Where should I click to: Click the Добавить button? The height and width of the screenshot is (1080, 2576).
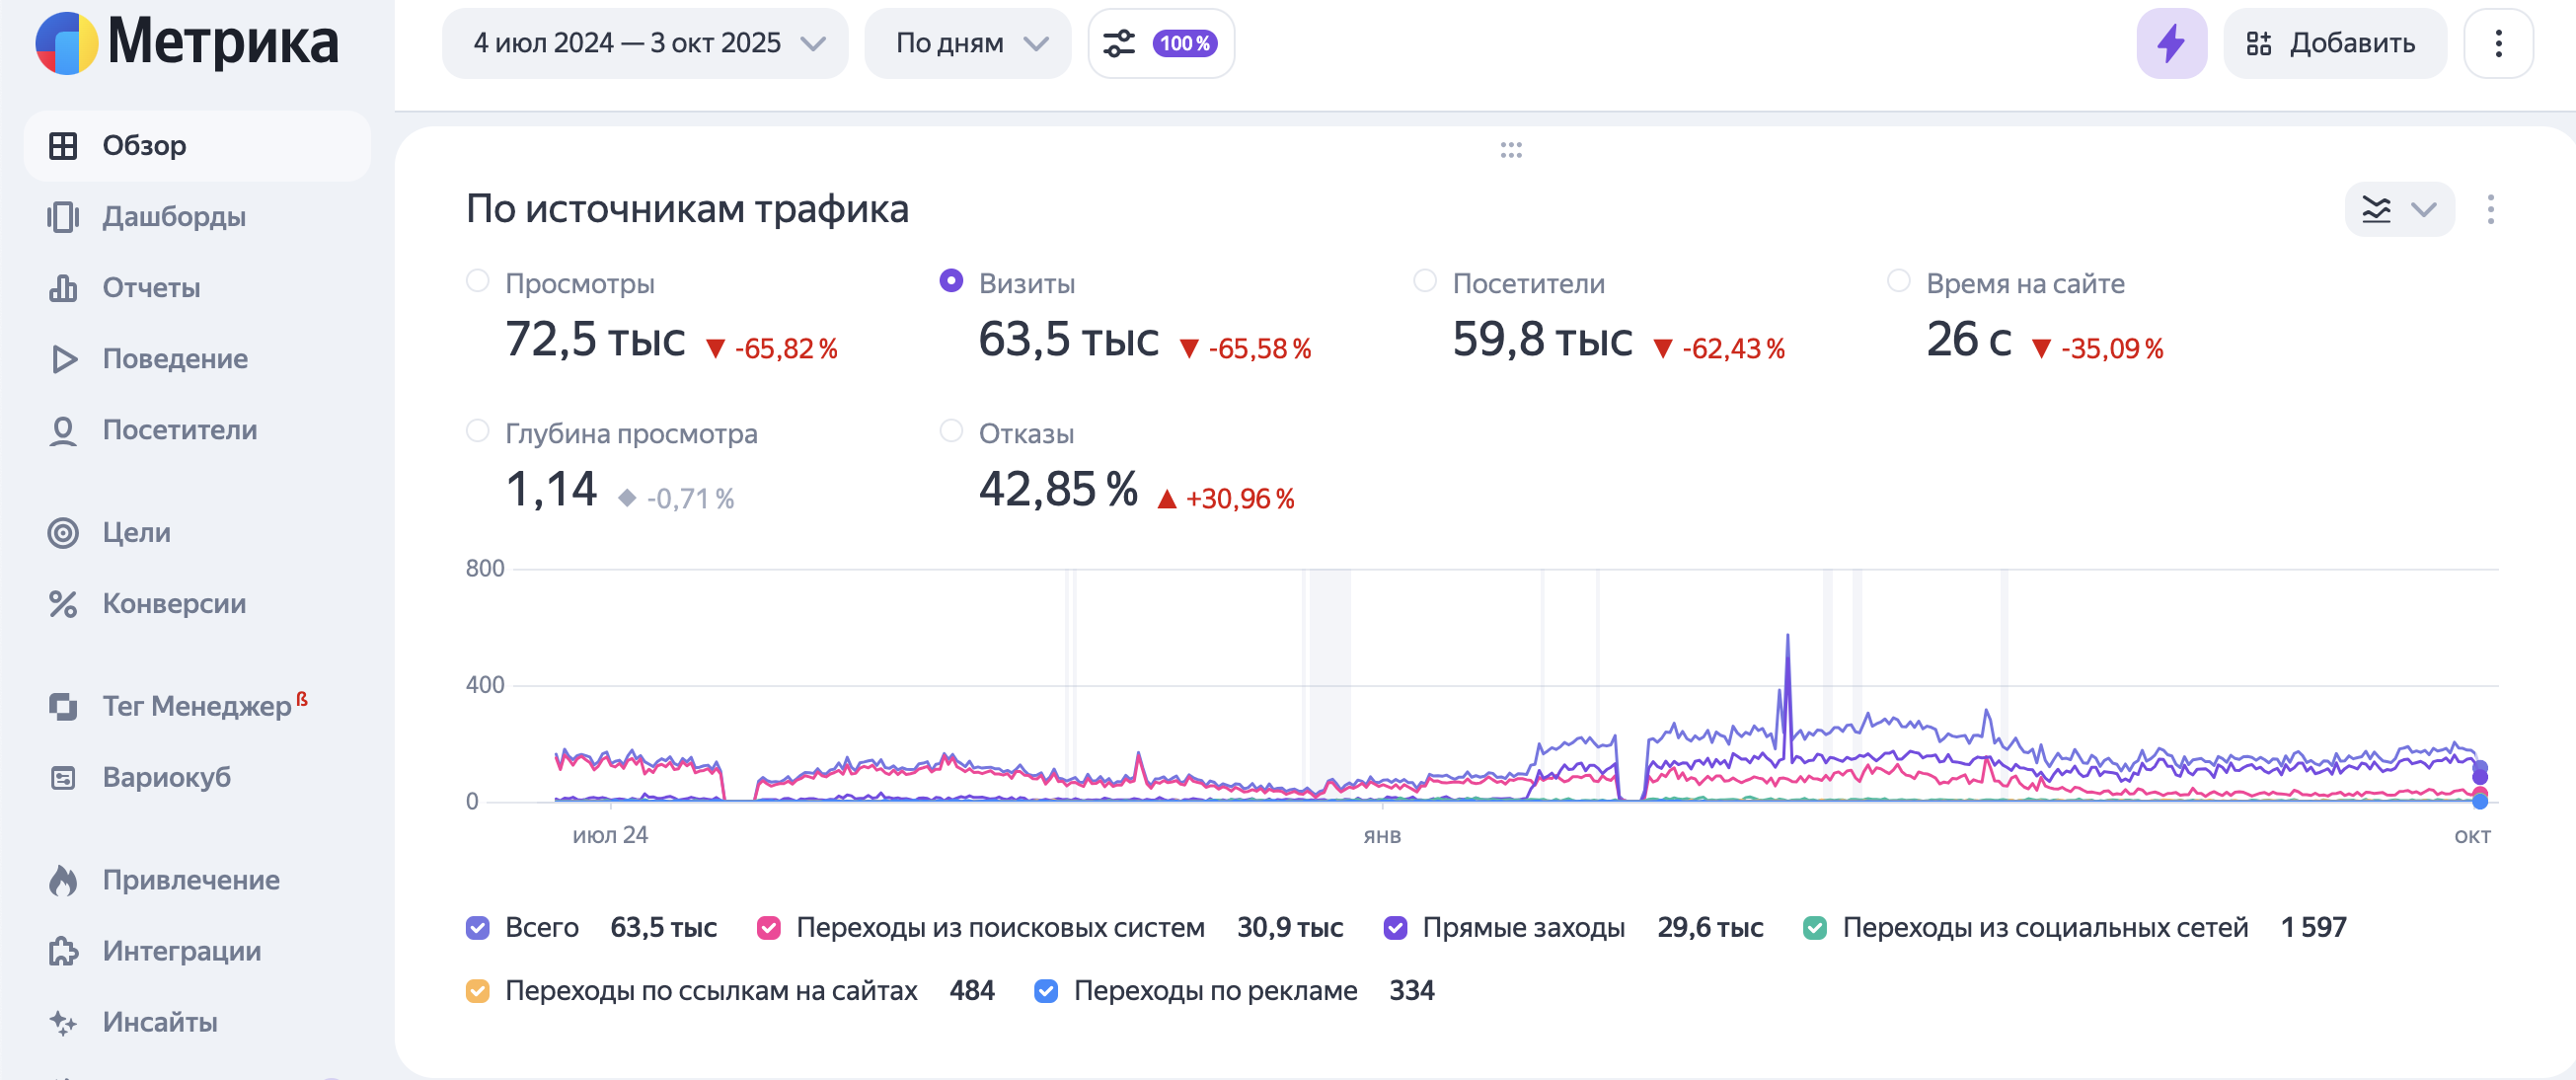point(2334,44)
